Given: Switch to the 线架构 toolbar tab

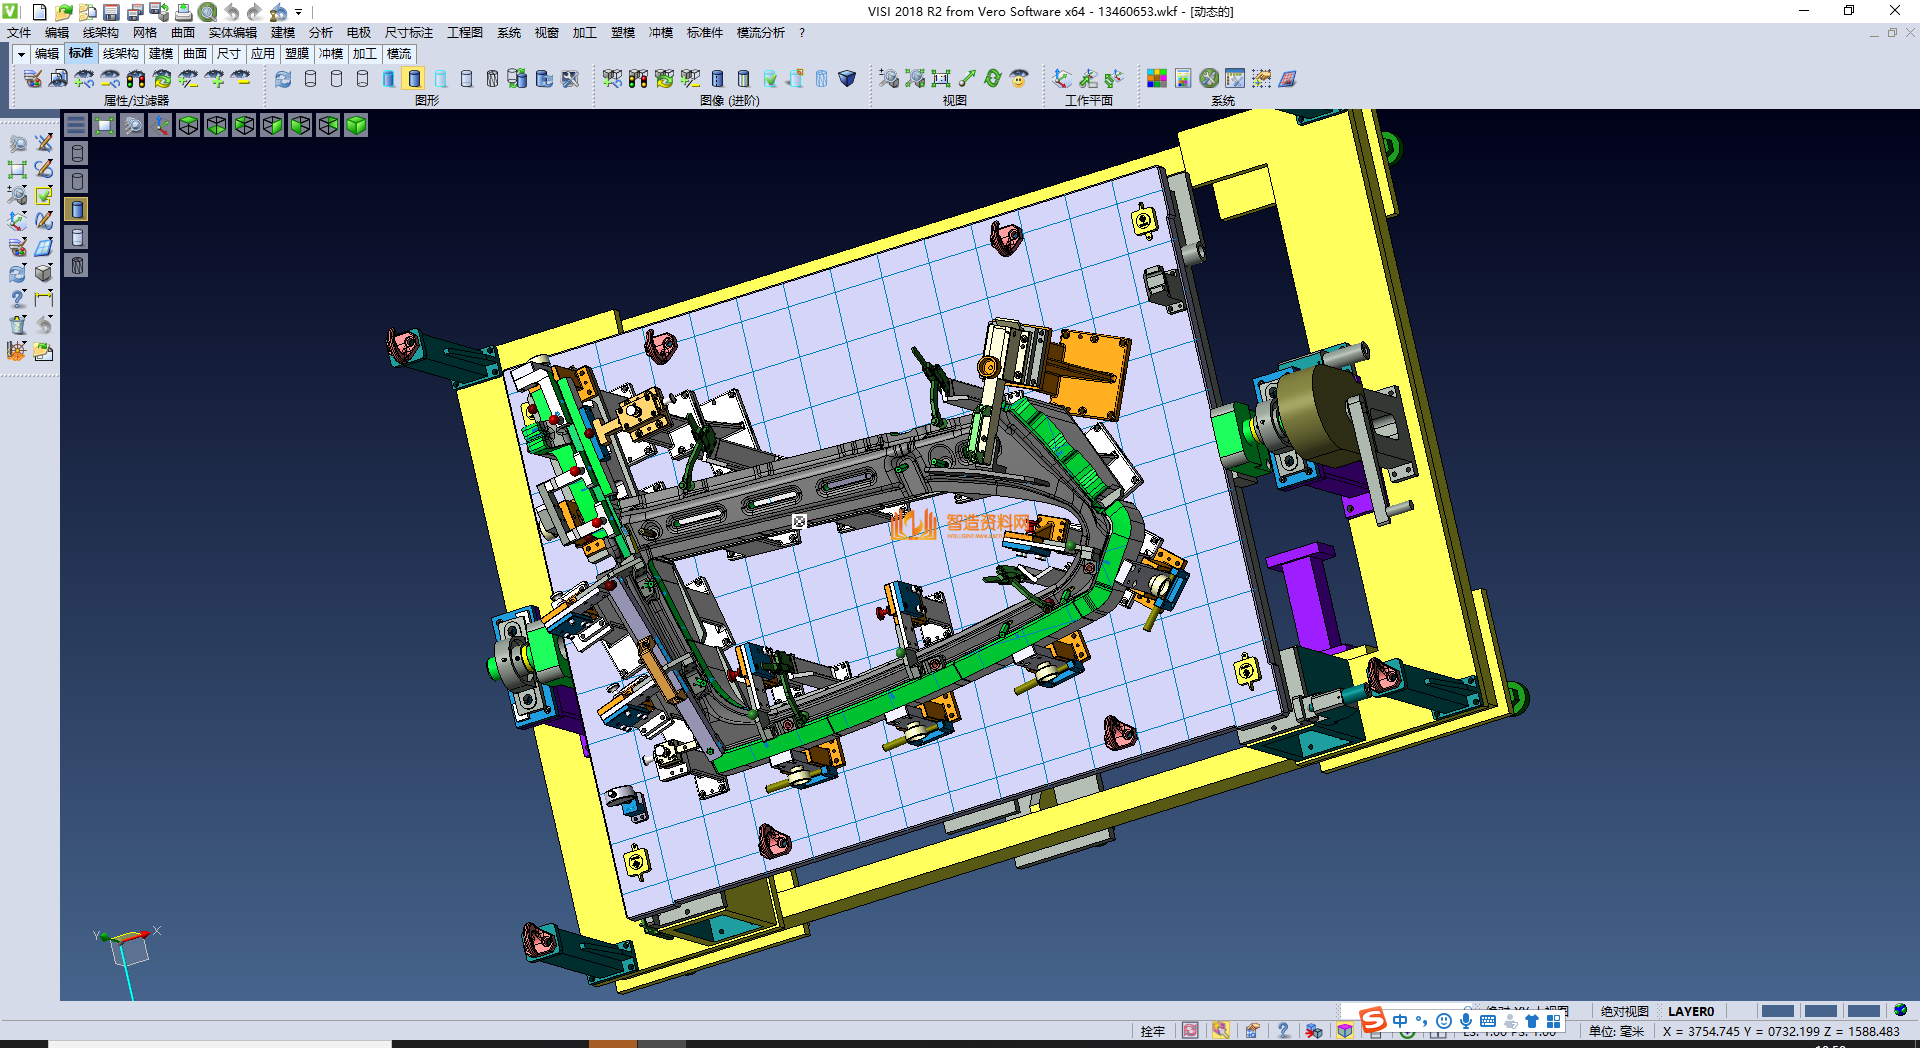Looking at the screenshot, I should 120,54.
